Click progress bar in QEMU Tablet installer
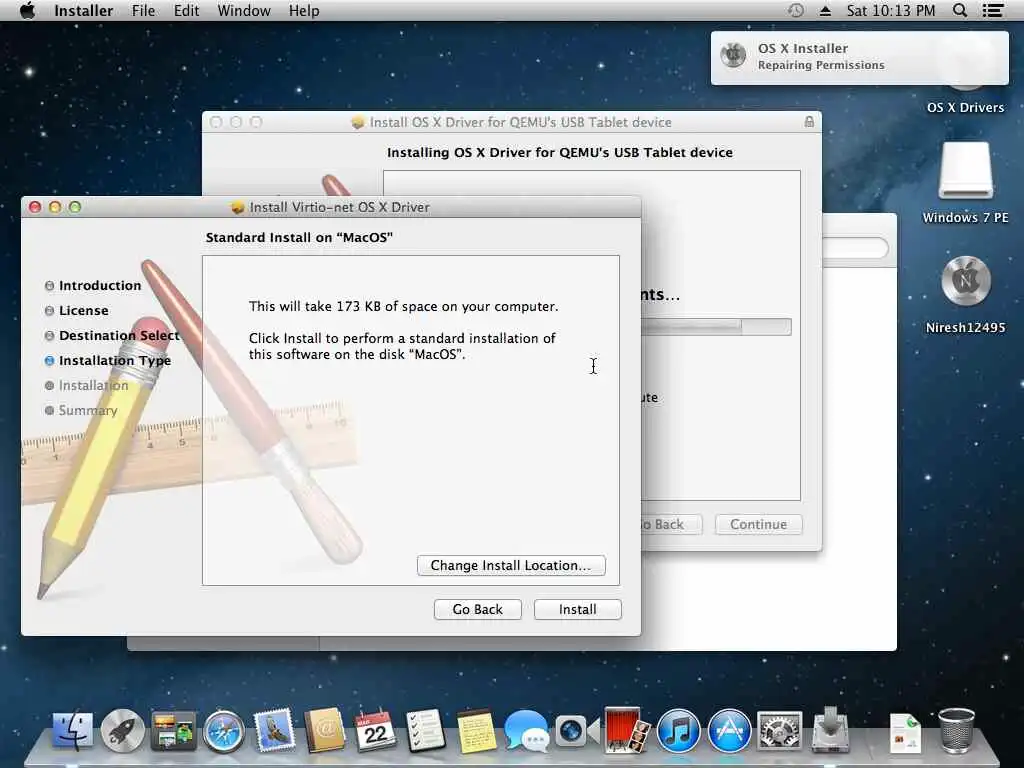This screenshot has width=1024, height=768. point(716,327)
